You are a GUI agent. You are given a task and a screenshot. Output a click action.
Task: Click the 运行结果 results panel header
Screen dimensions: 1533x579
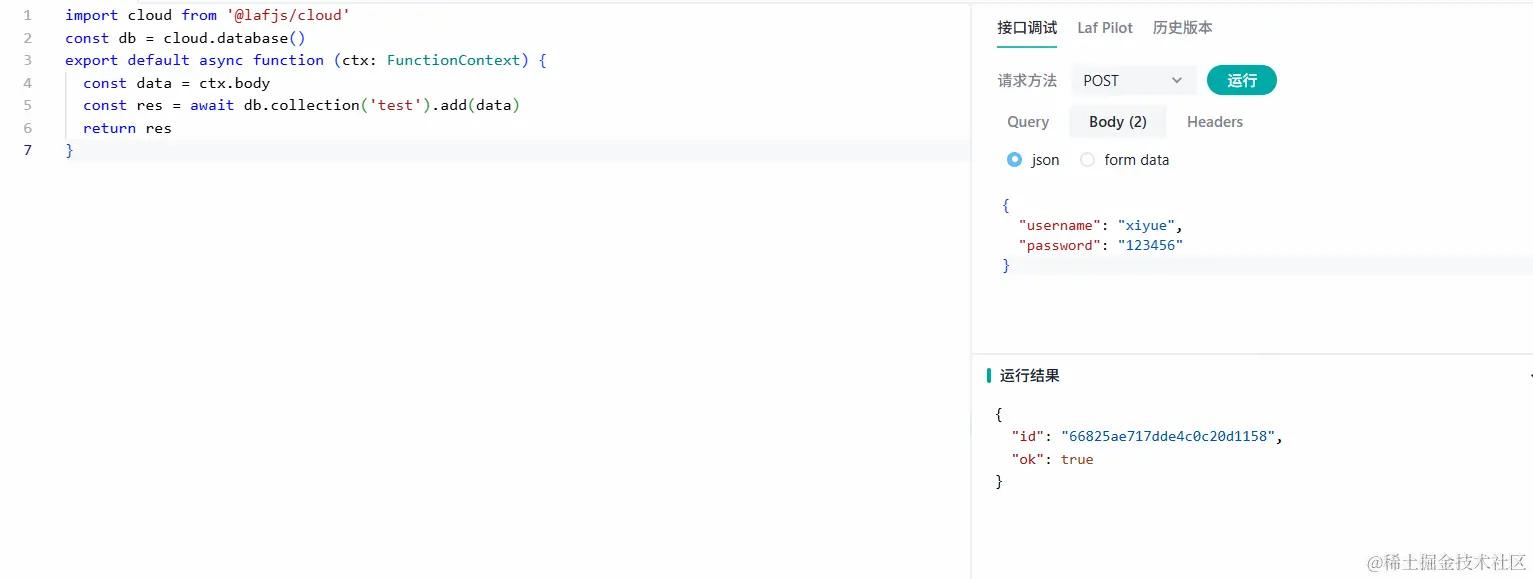1031,375
